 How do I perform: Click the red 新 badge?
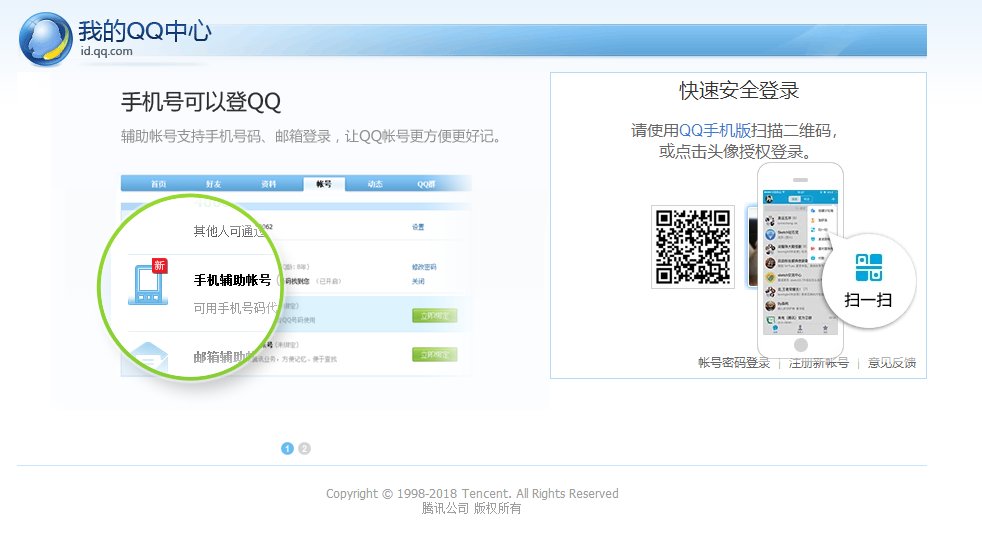click(159, 265)
